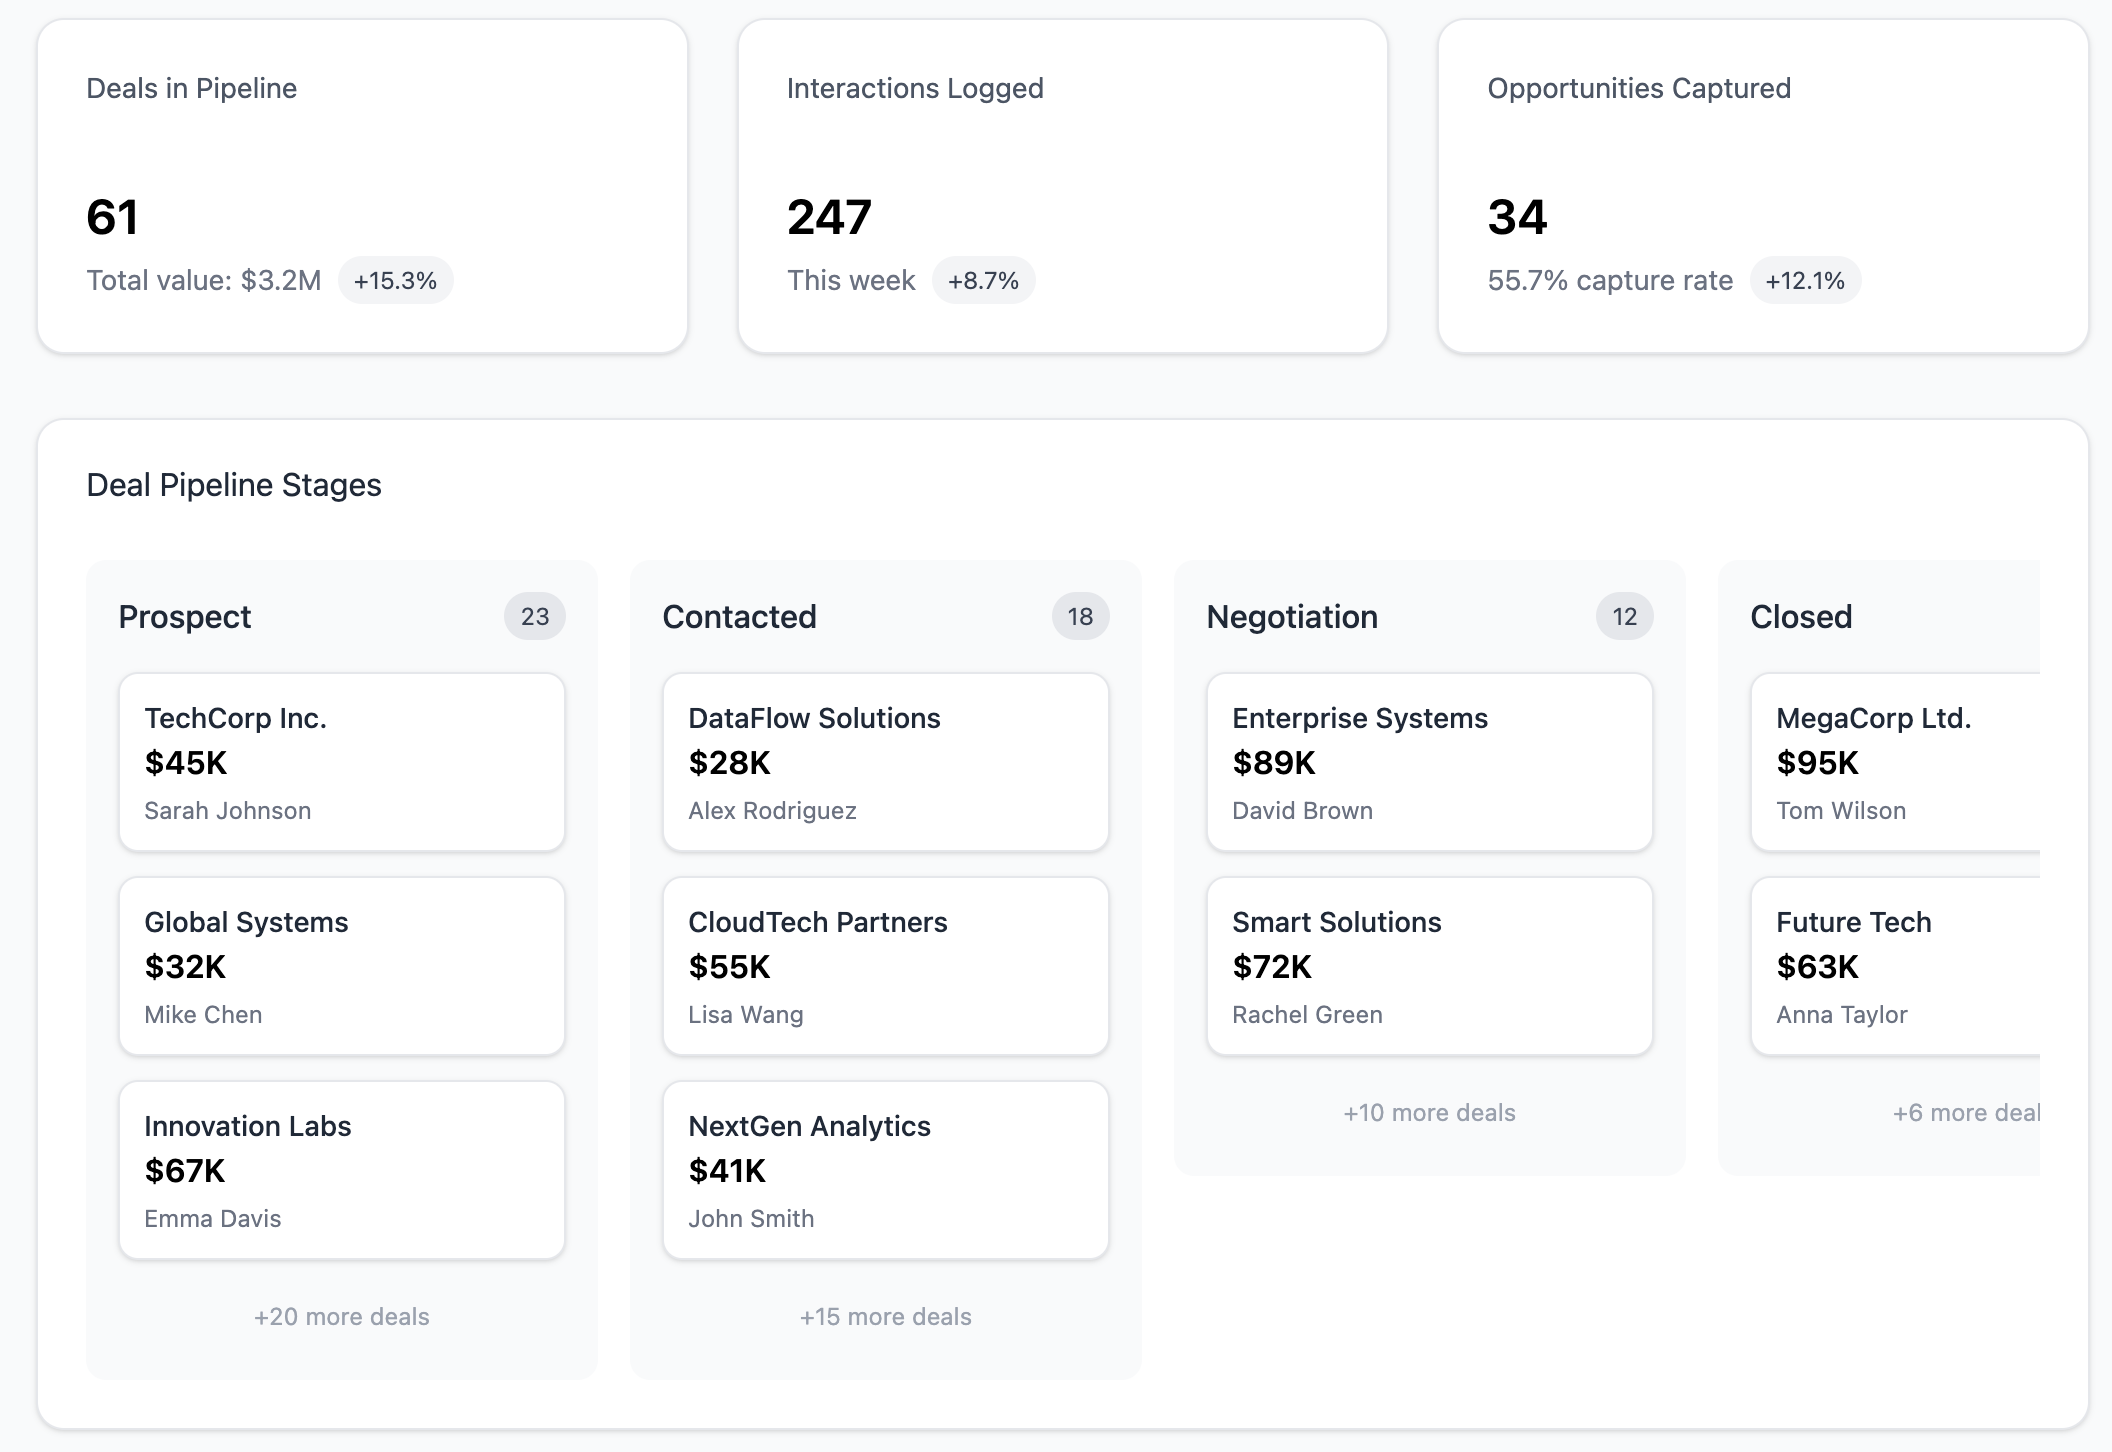The height and width of the screenshot is (1452, 2112).
Task: Open the NextGen Analytics deal card
Action: [x=885, y=1170]
